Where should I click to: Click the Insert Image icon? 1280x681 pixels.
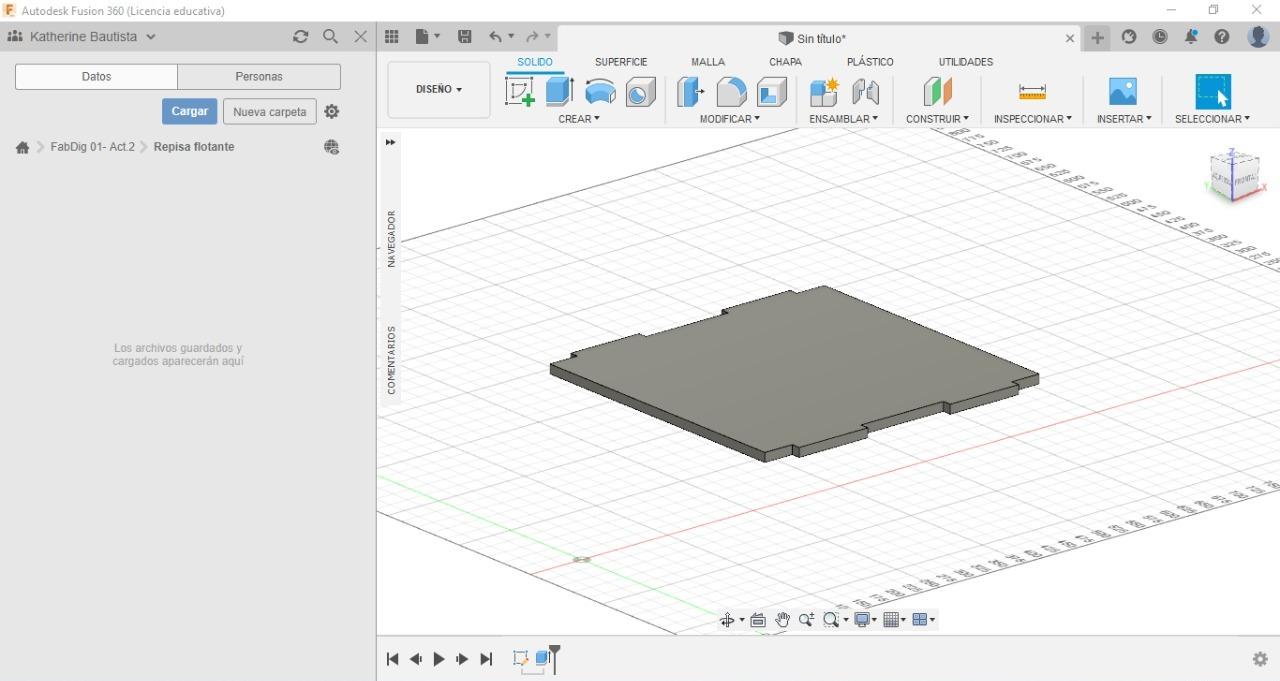click(1123, 92)
